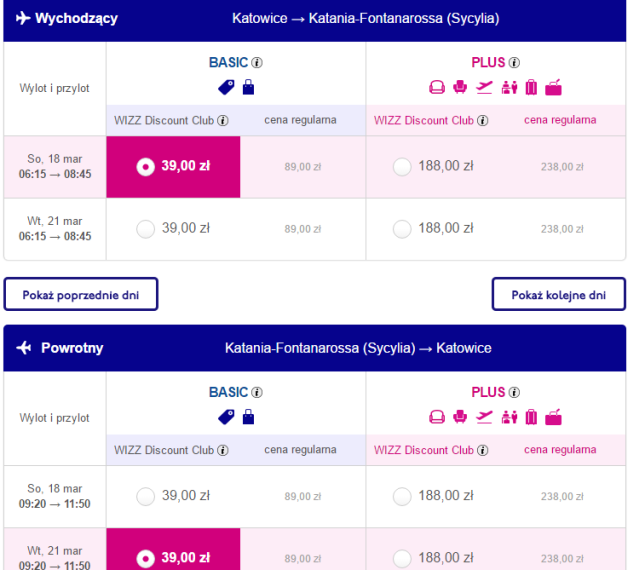Screen dimensions: 628x570
Task: Click the Wychodzący airplane icon in header
Action: click(23, 18)
